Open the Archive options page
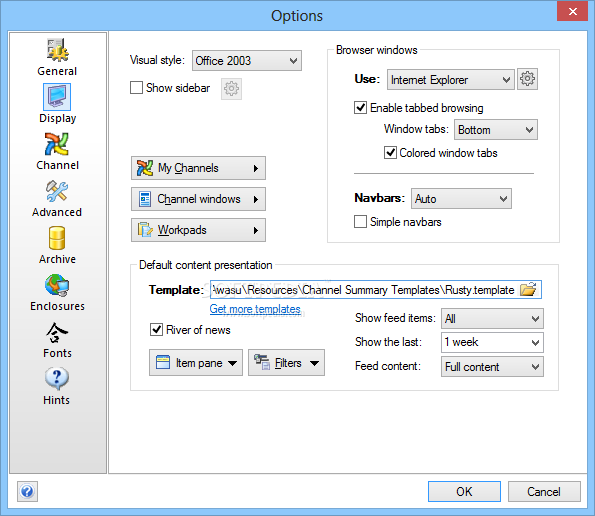This screenshot has width=595, height=516. click(57, 245)
